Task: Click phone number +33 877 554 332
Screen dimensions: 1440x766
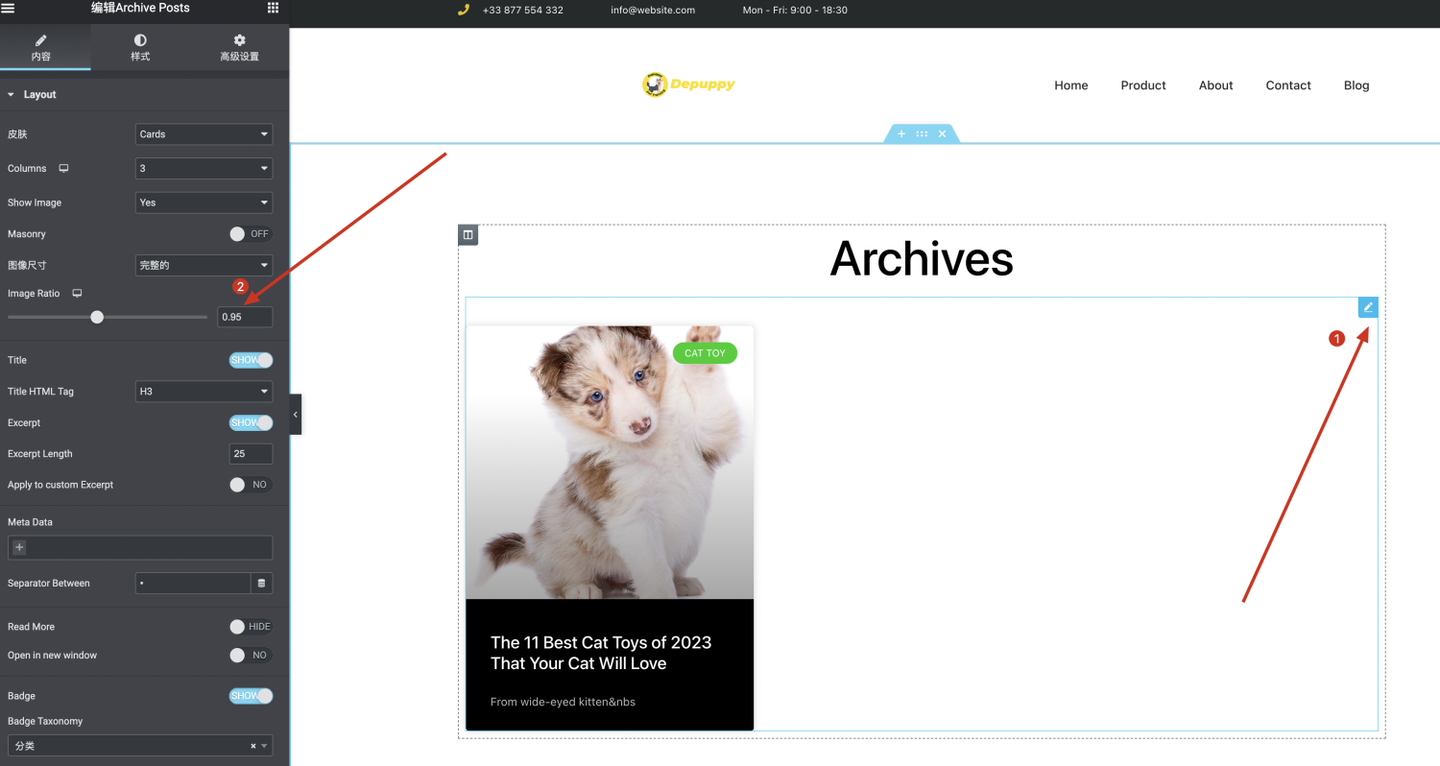Action: (522, 10)
